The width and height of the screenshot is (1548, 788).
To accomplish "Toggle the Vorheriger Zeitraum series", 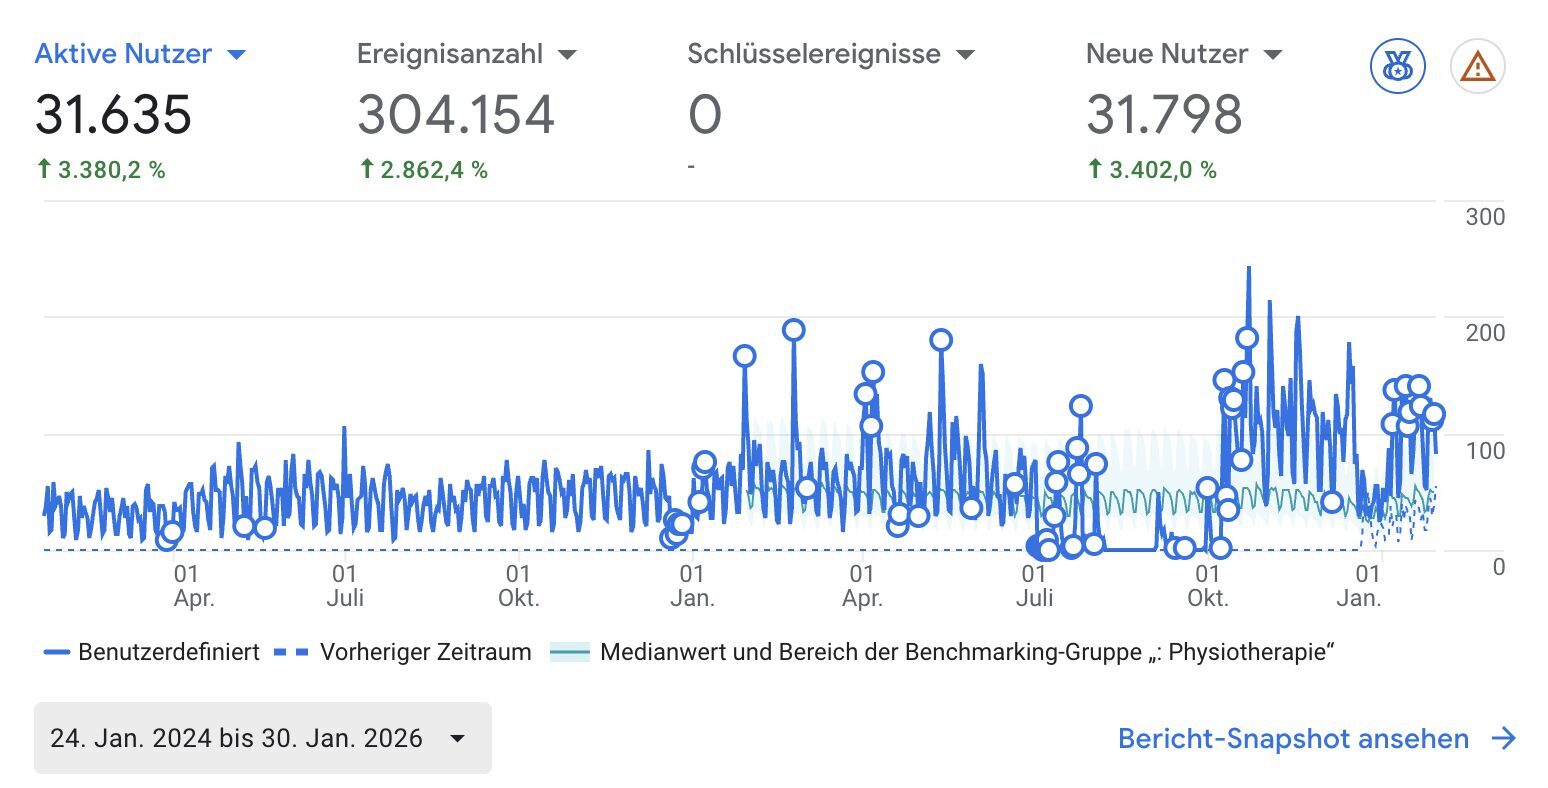I will 425,651.
